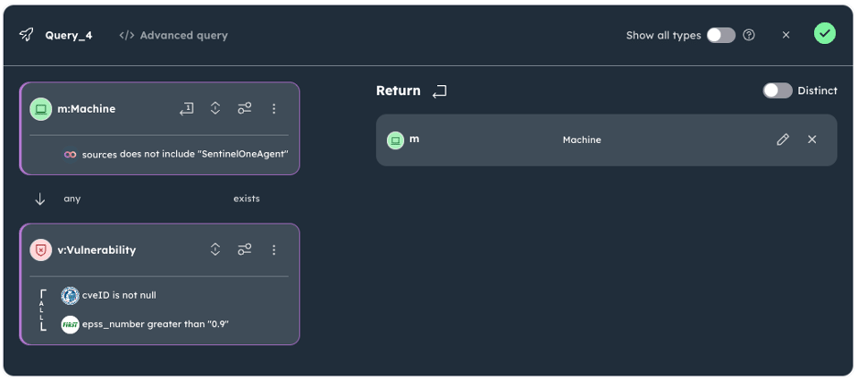The height and width of the screenshot is (381, 858).
Task: Click the Return arrow icon
Action: [x=439, y=91]
